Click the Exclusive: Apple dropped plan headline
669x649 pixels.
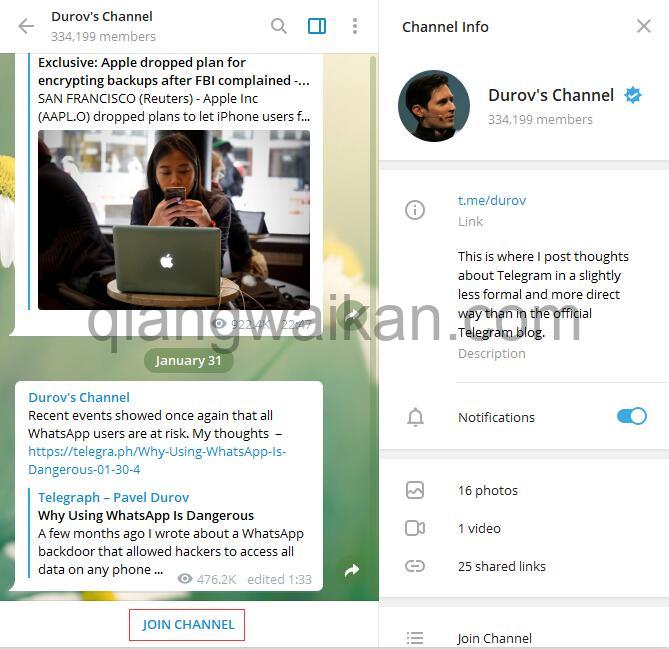[173, 71]
